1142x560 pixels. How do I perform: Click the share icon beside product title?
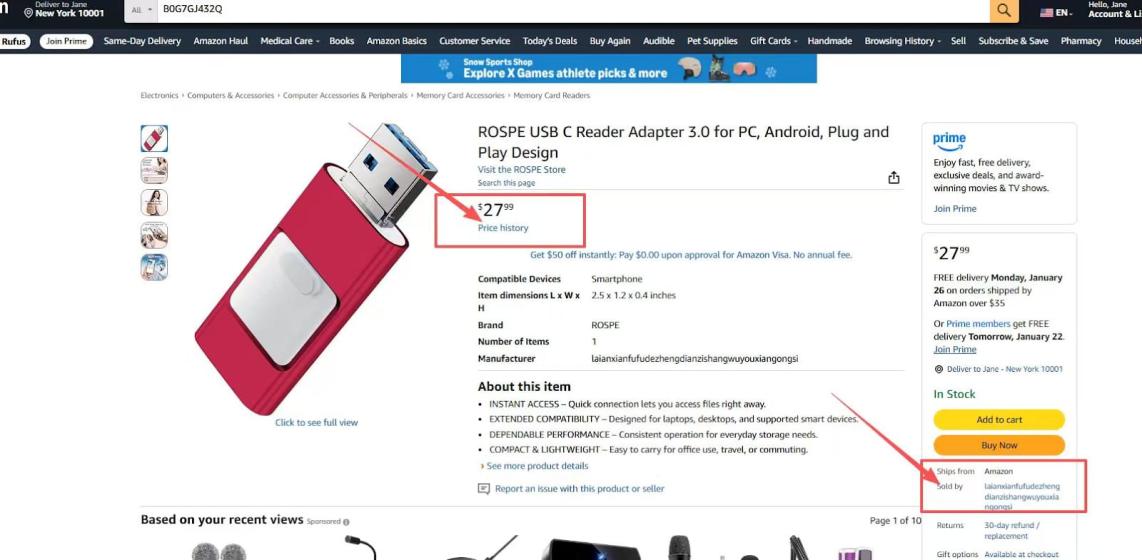[894, 178]
